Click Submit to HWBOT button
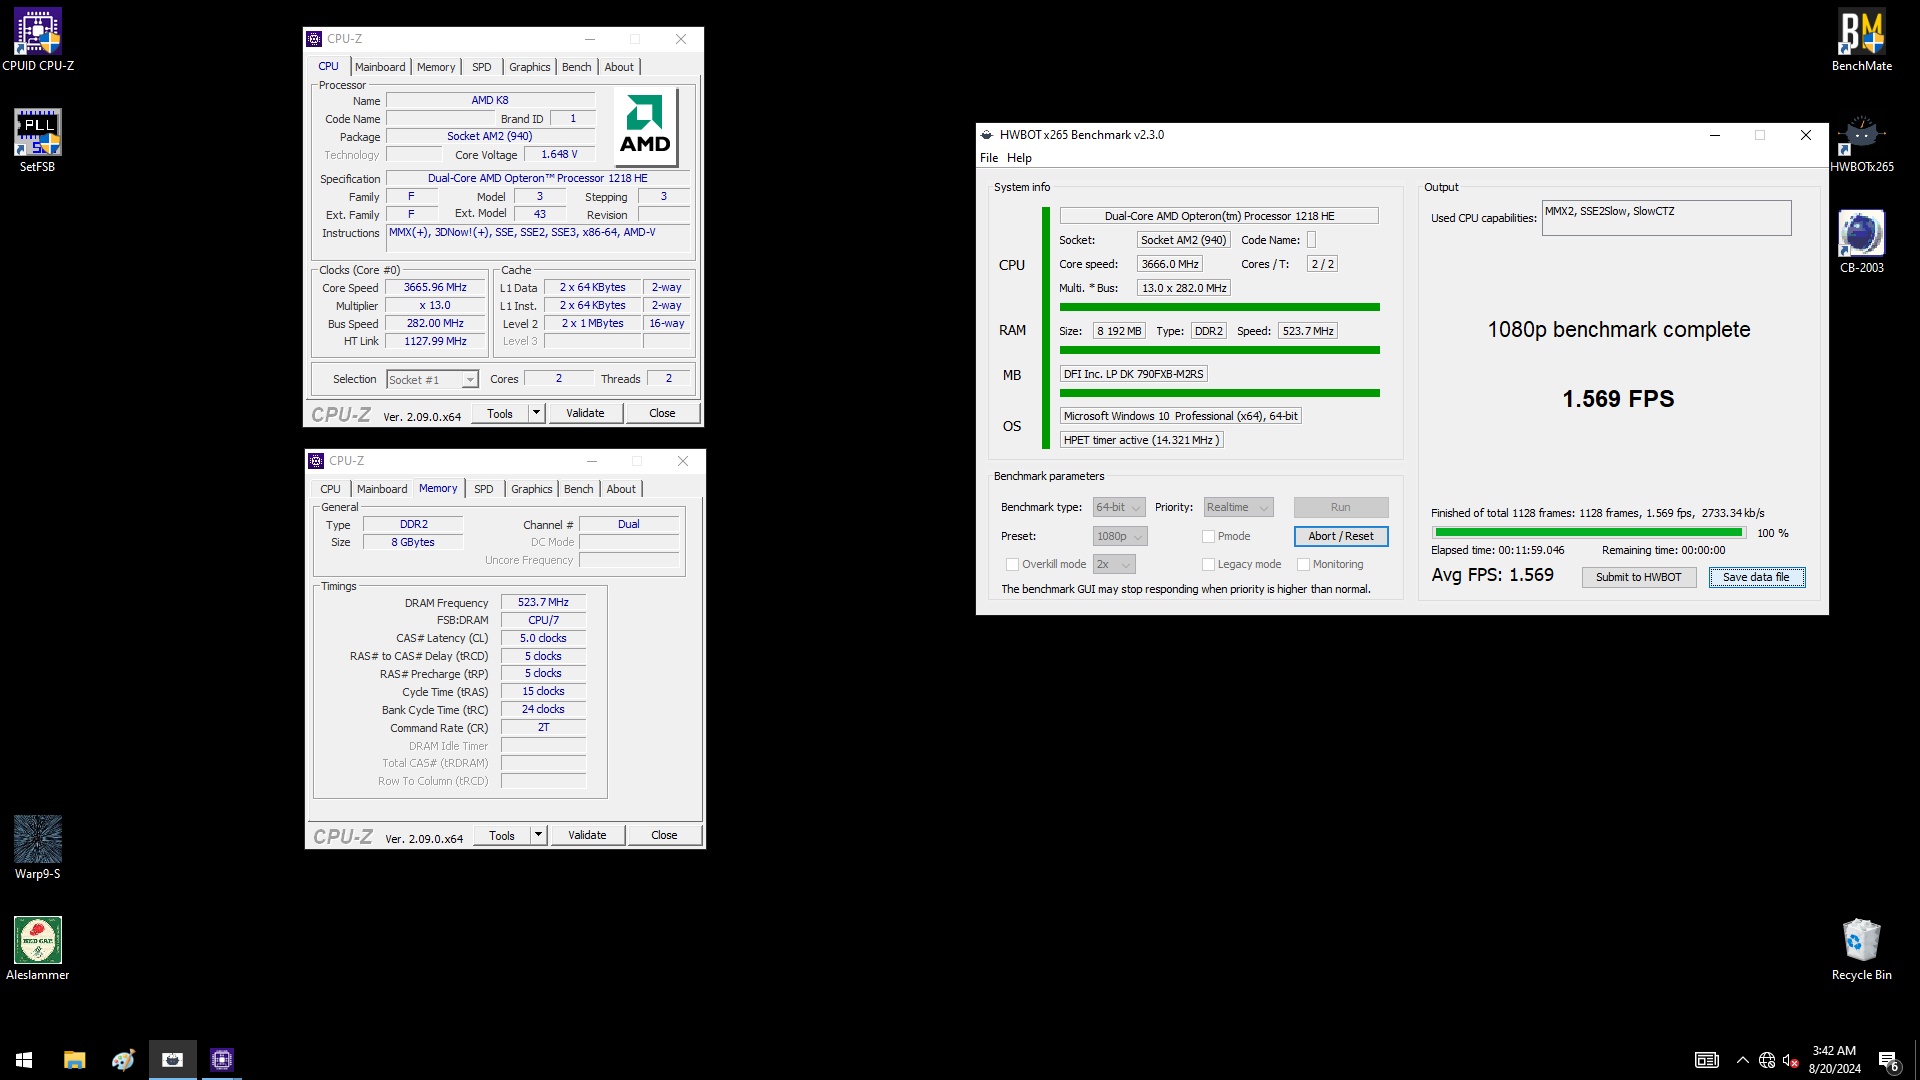The width and height of the screenshot is (1920, 1080). click(x=1639, y=578)
